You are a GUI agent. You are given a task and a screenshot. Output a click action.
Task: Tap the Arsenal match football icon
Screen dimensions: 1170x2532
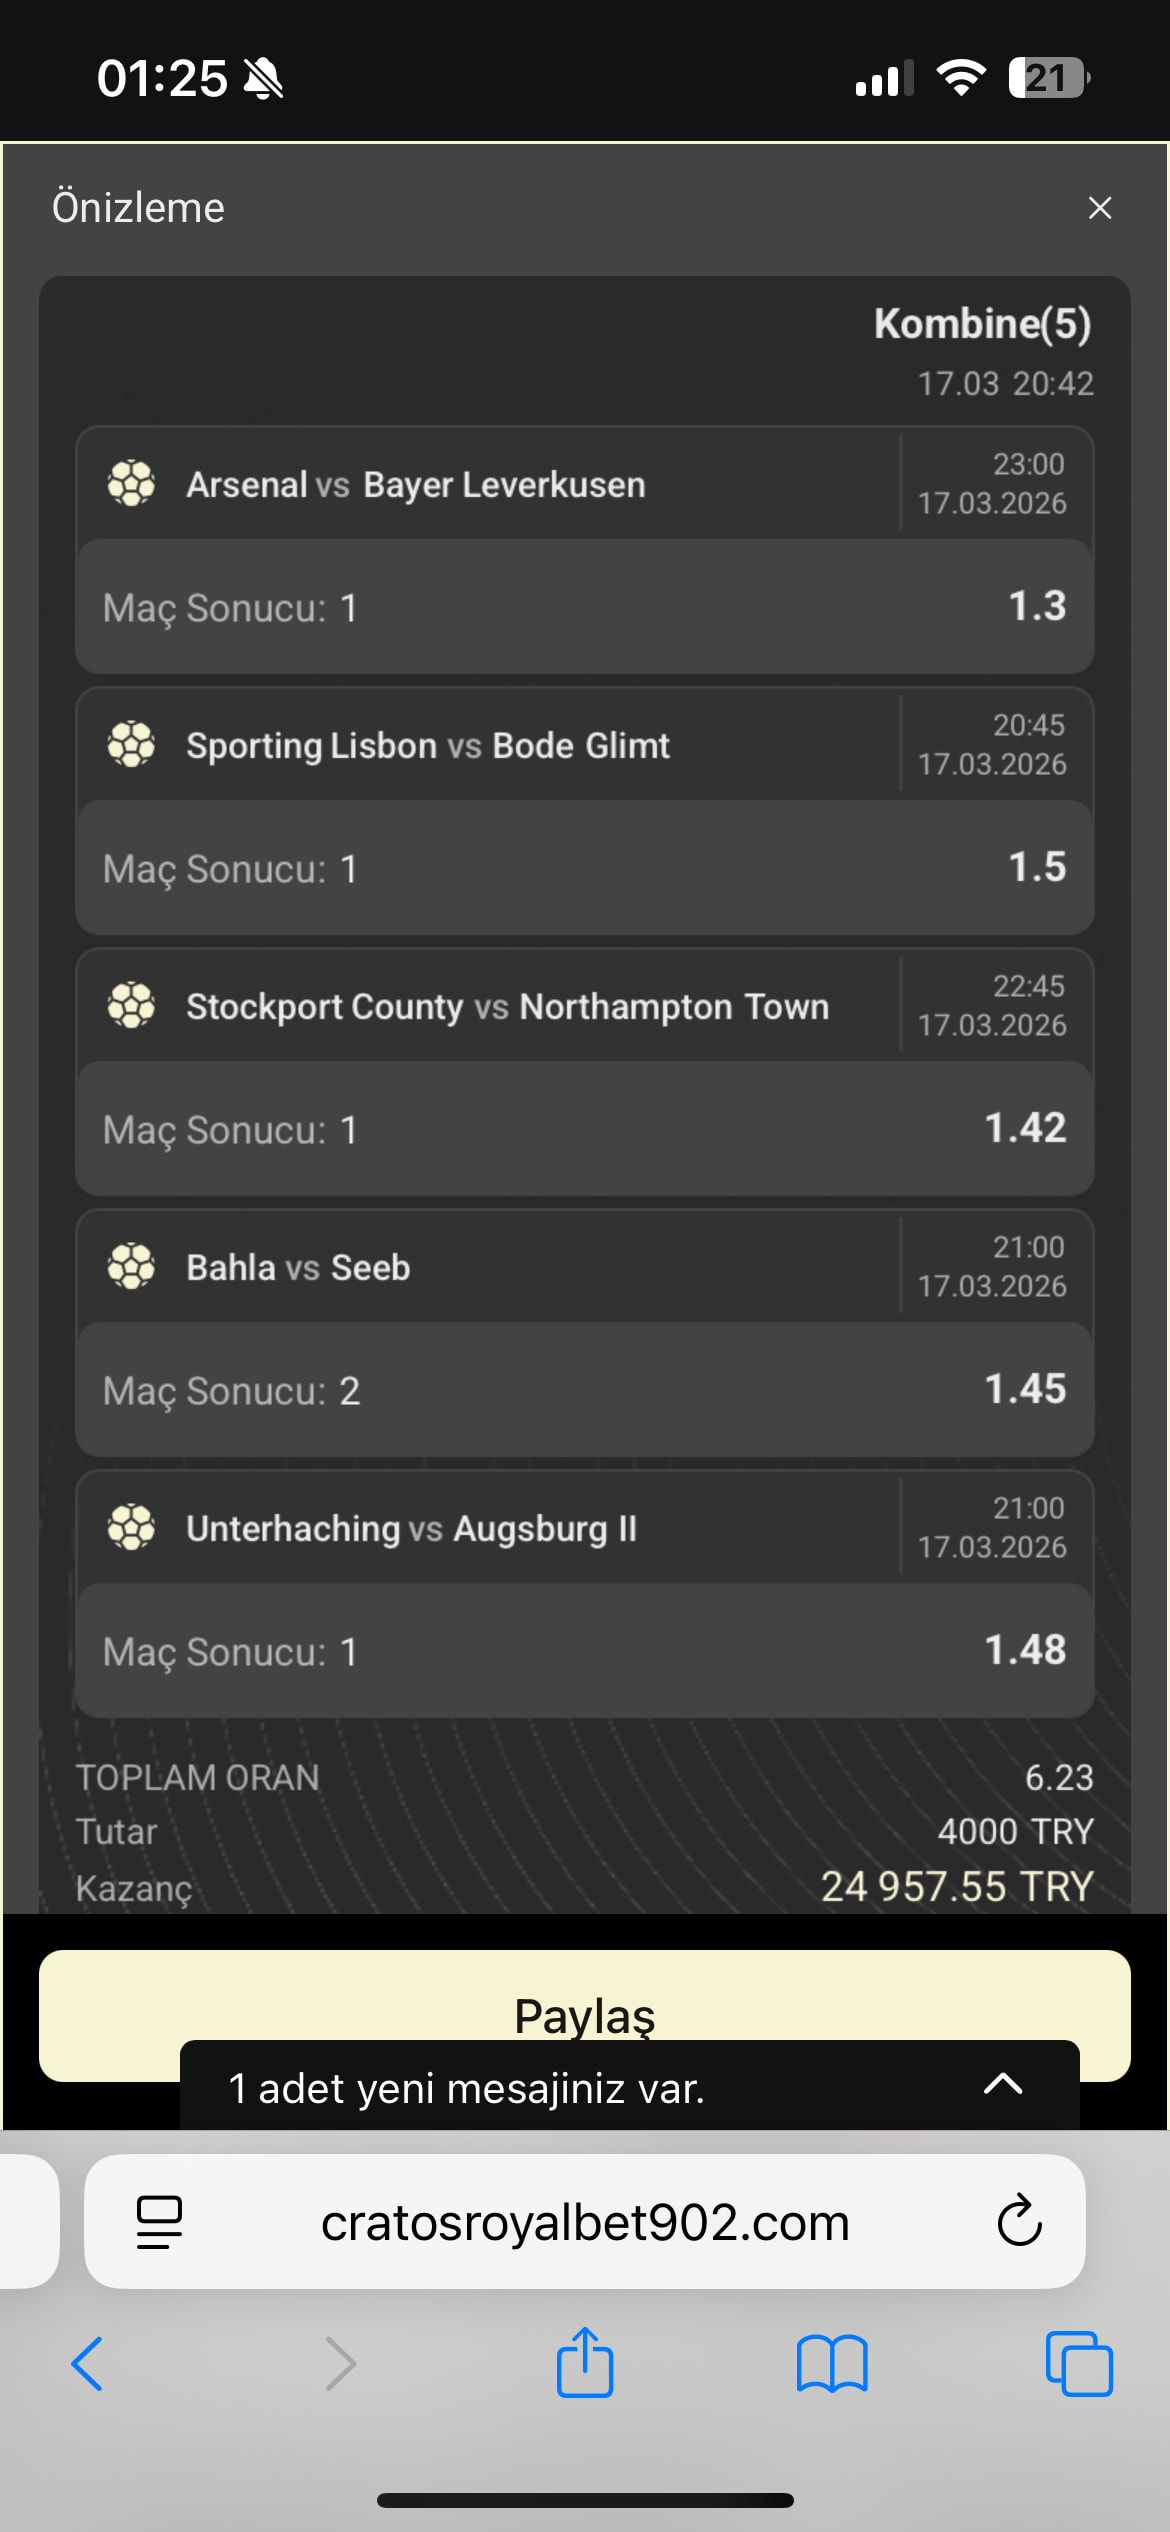point(131,483)
